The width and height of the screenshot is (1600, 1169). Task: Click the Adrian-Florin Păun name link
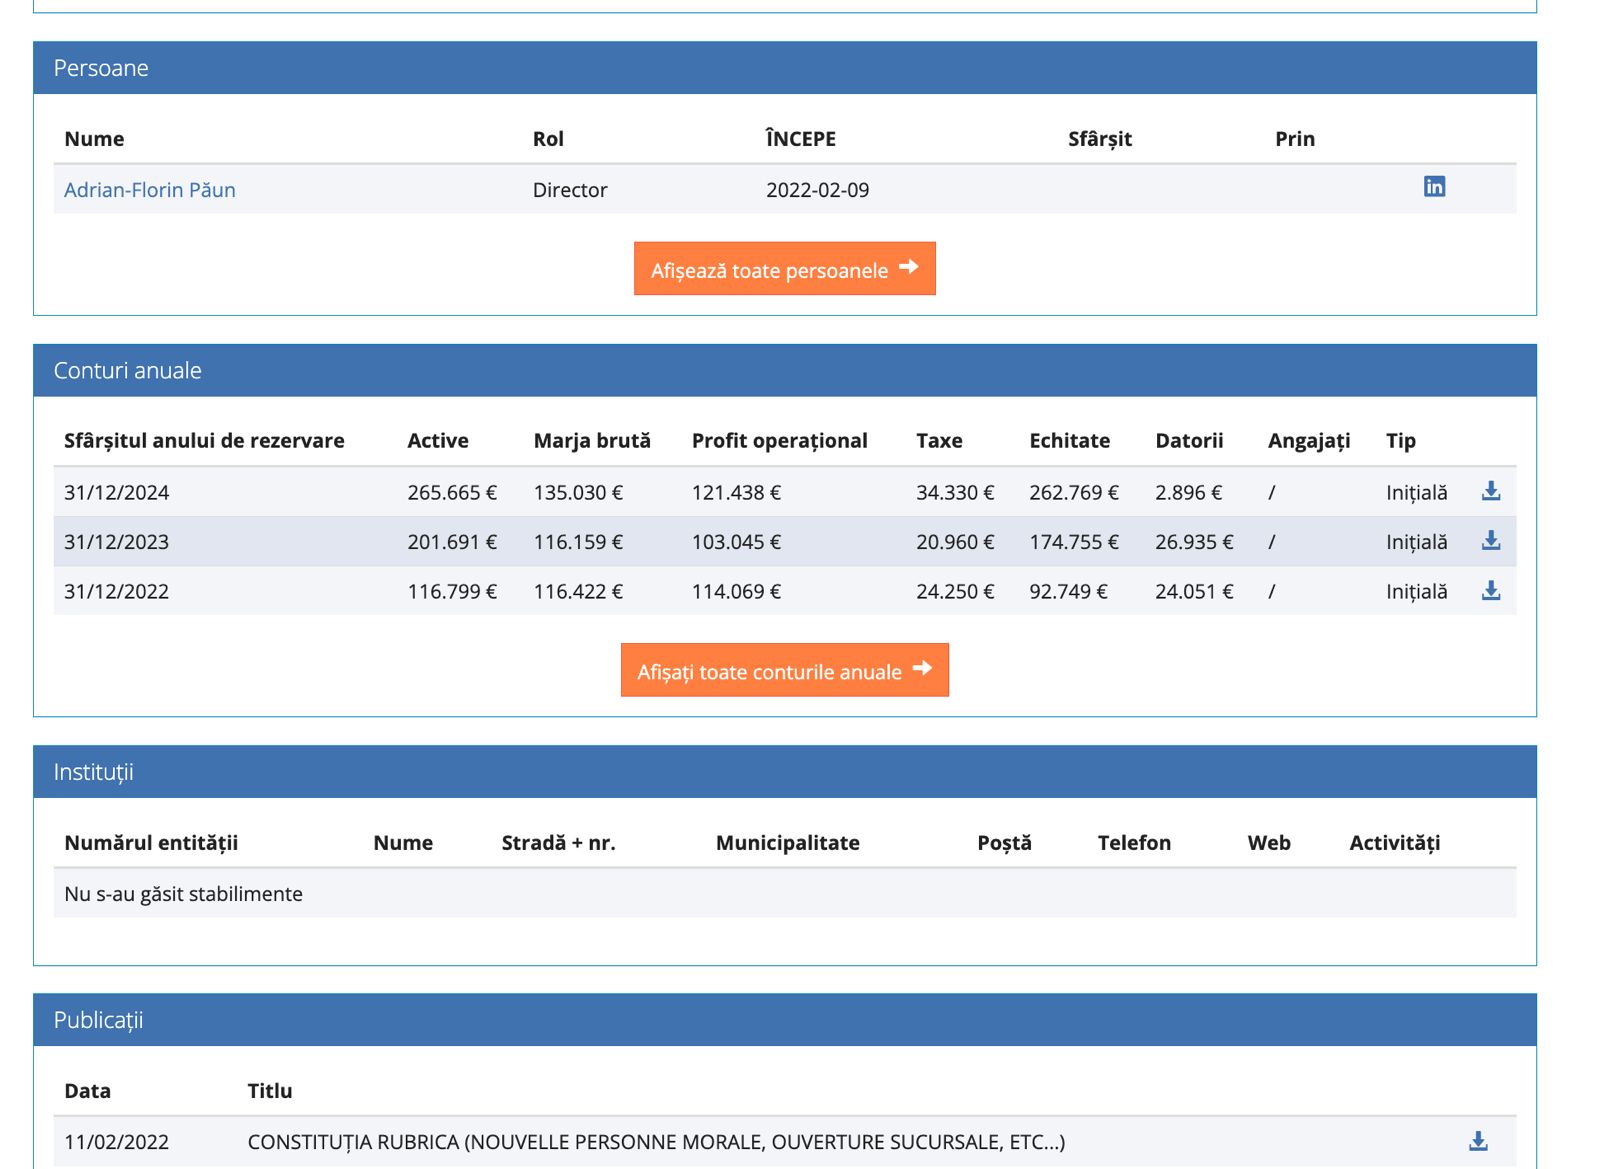(150, 190)
